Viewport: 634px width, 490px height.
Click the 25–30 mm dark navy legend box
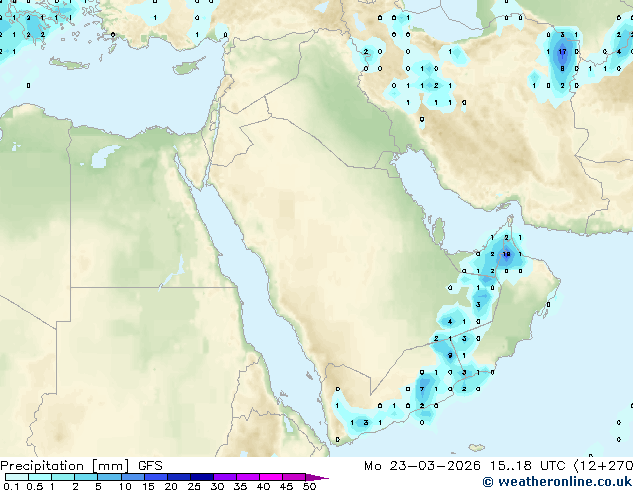[202, 477]
